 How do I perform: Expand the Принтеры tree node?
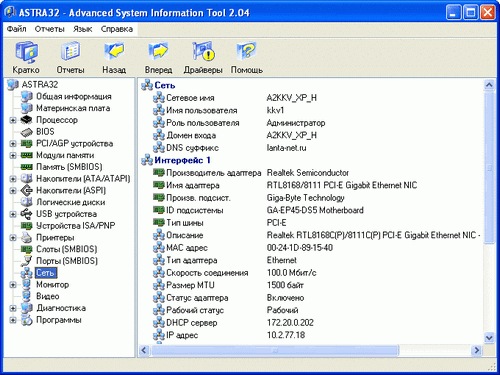coord(13,238)
